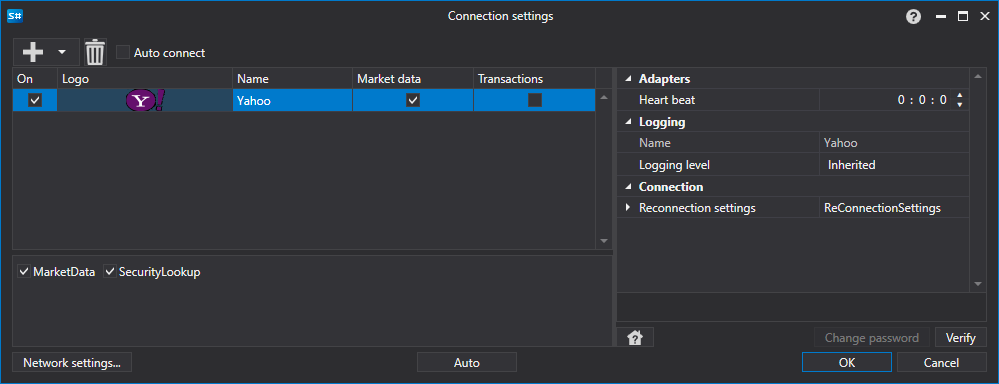Confirm with the OK button

coord(847,363)
